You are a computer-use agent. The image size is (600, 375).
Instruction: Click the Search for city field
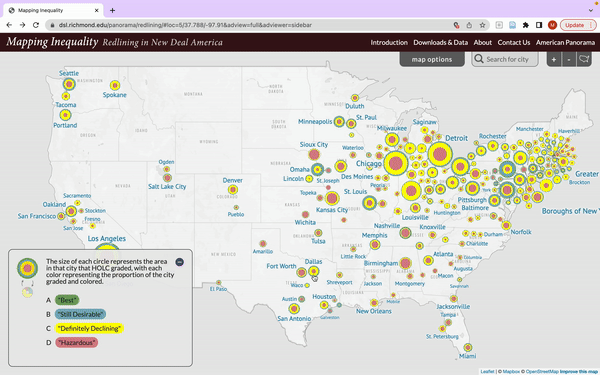[505, 59]
